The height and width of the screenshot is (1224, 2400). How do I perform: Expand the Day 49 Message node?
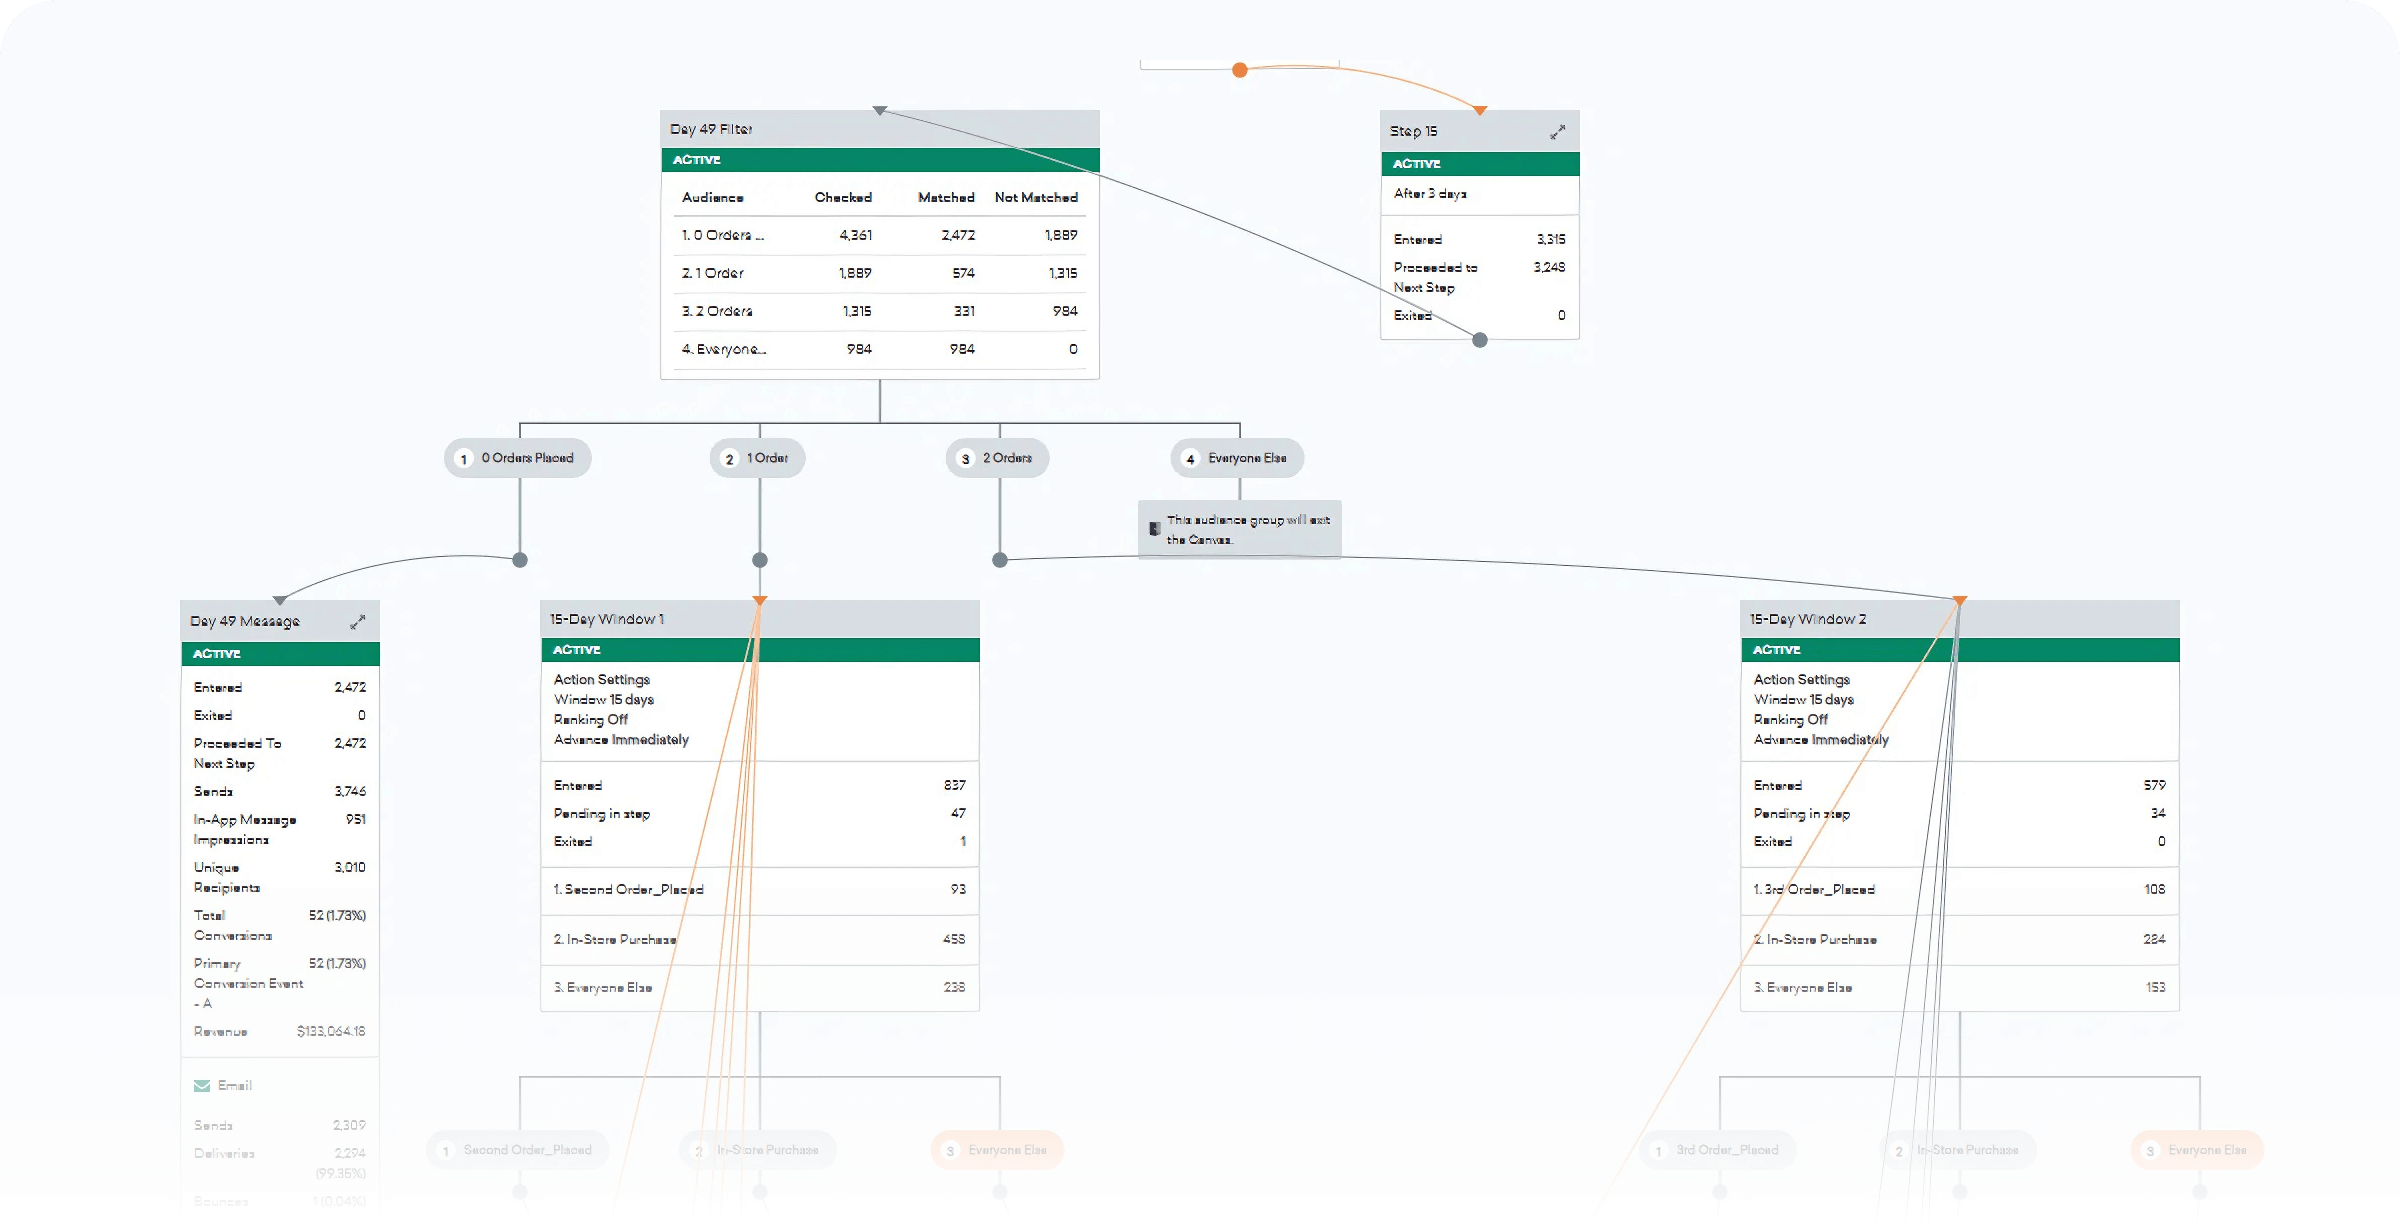click(358, 621)
